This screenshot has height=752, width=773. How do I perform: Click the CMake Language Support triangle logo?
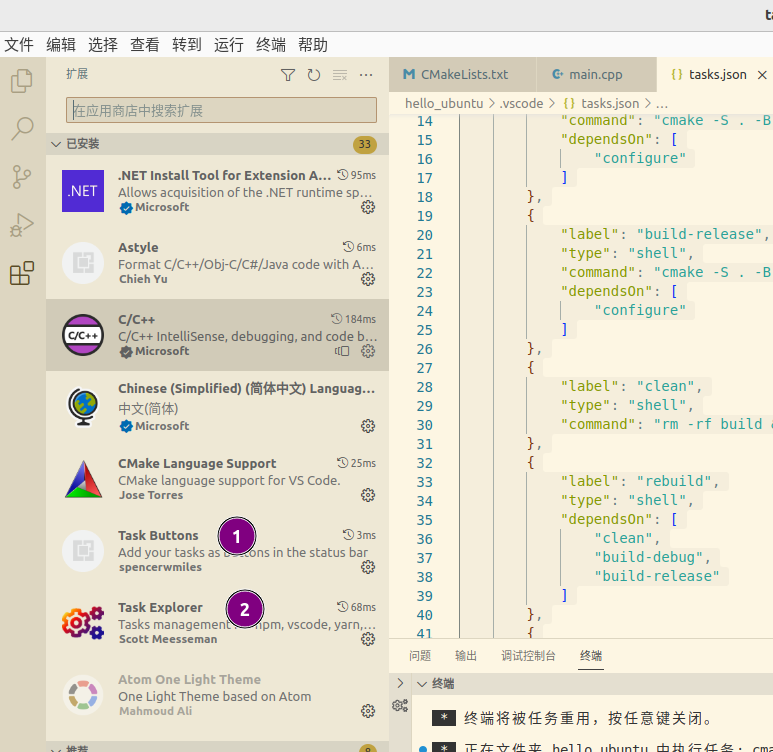pyautogui.click(x=83, y=479)
